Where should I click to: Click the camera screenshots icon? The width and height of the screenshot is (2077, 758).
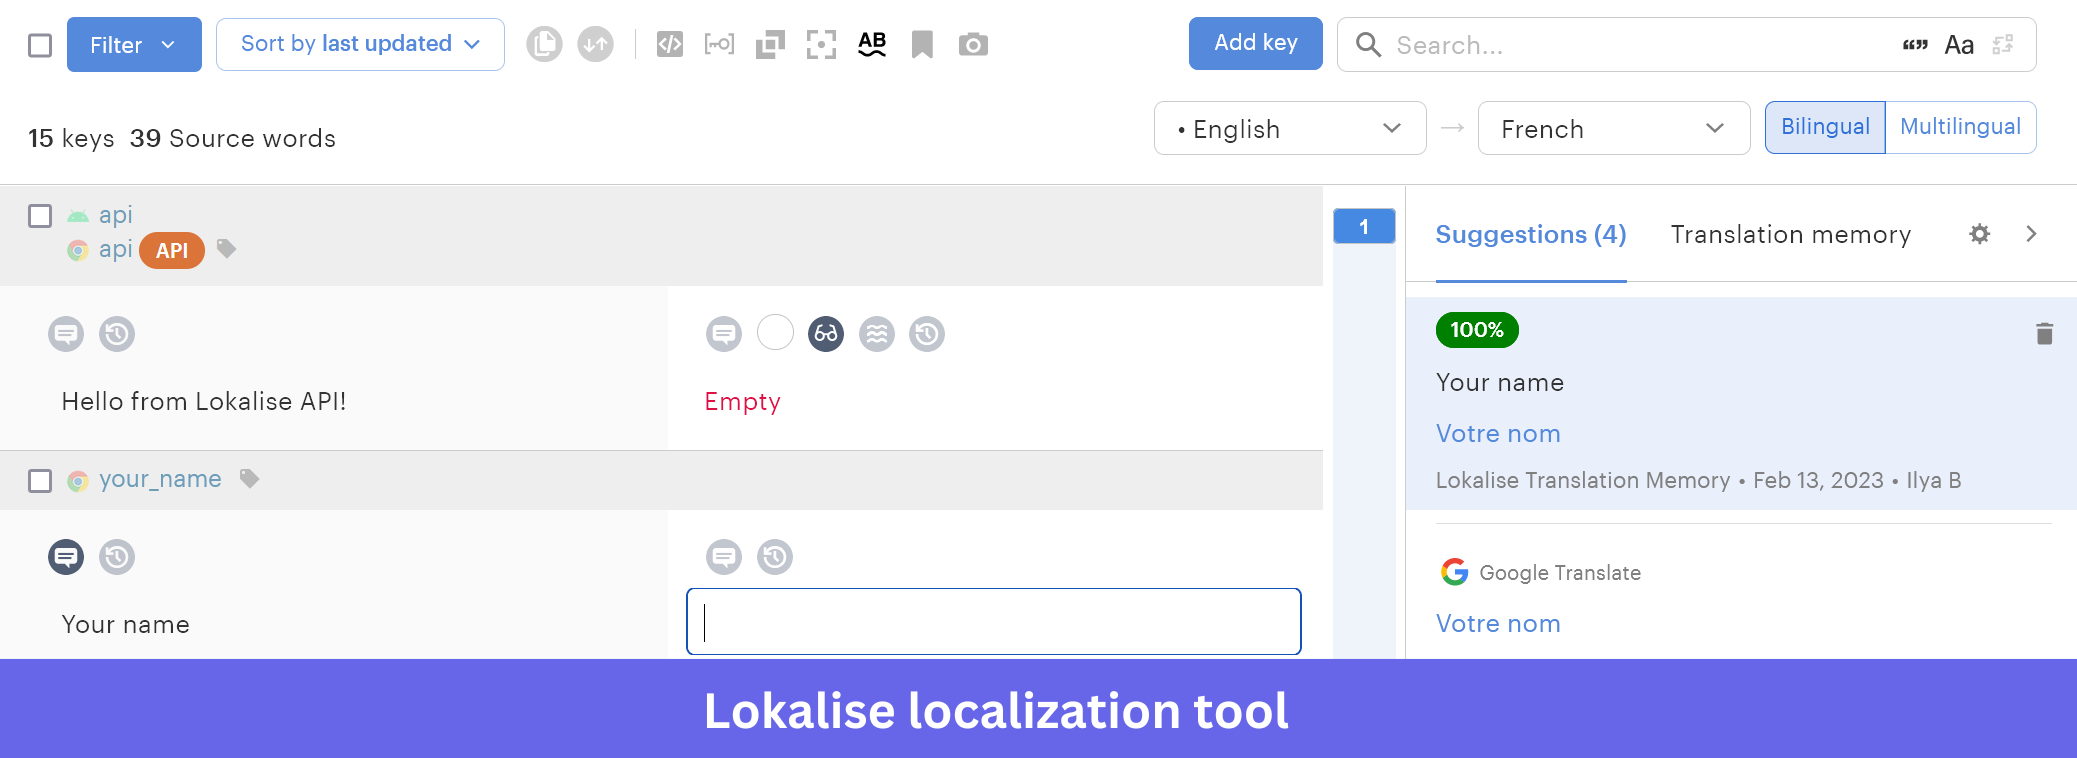tap(973, 44)
